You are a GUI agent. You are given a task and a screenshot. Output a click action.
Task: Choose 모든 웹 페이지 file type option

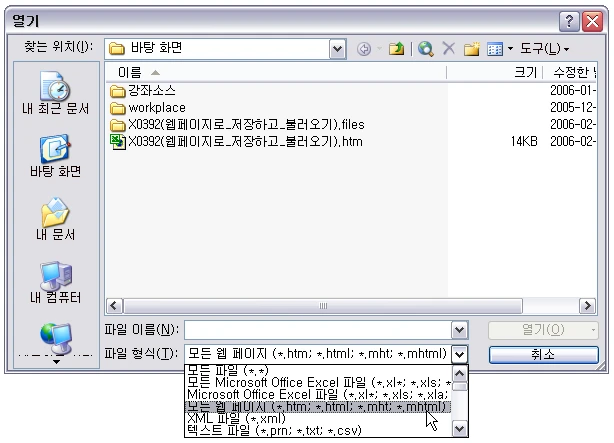tap(318, 407)
